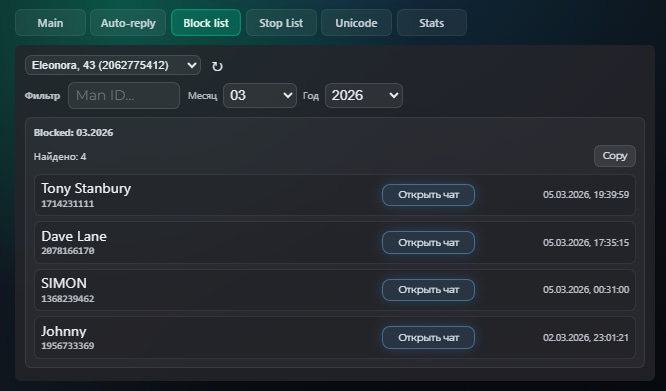Image resolution: width=666 pixels, height=391 pixels.
Task: Click the Найдено: 4 count label
Action: click(x=60, y=157)
